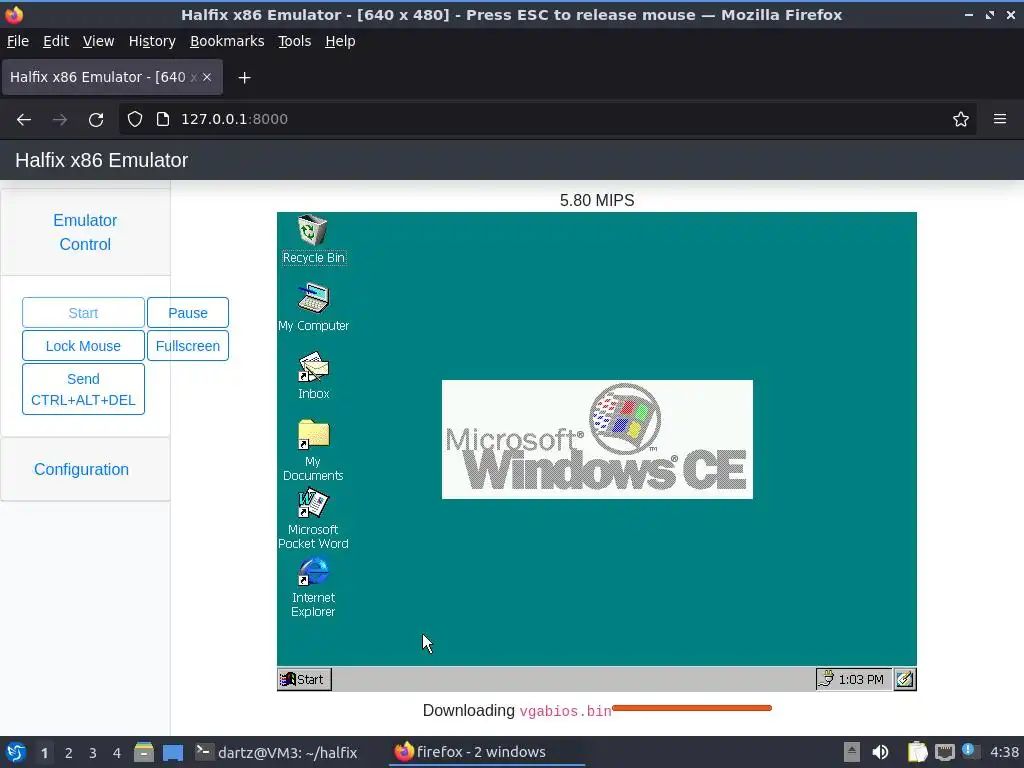
Task: Click the notification info tray icon
Action: 970,752
